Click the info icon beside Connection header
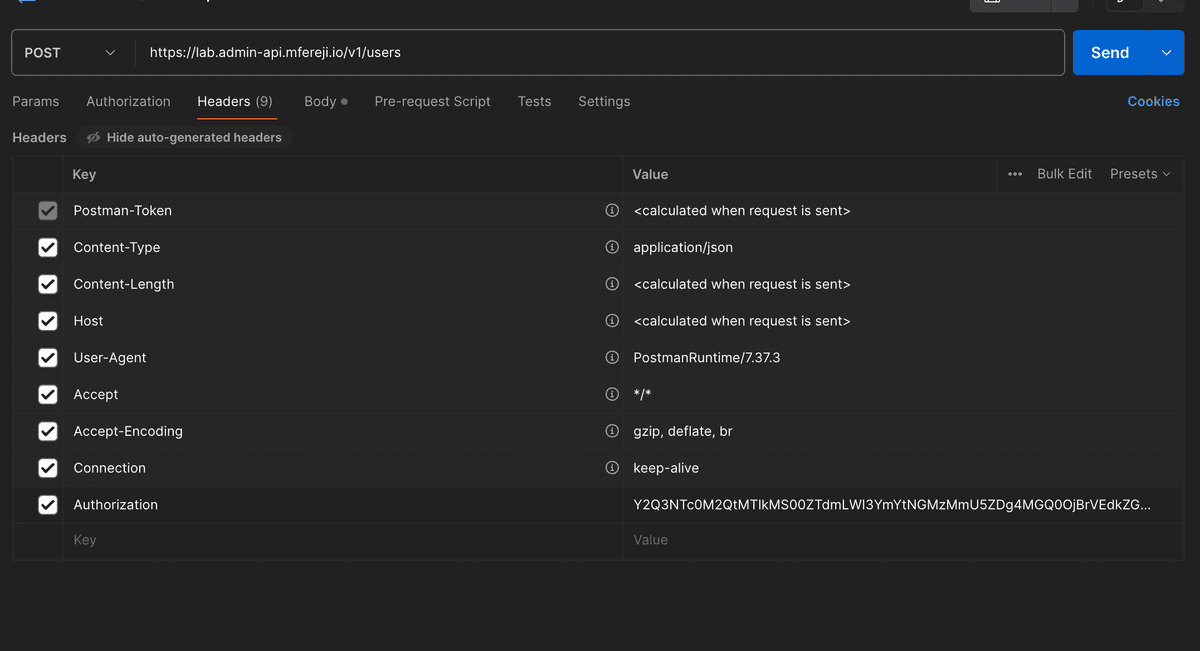 (x=612, y=467)
